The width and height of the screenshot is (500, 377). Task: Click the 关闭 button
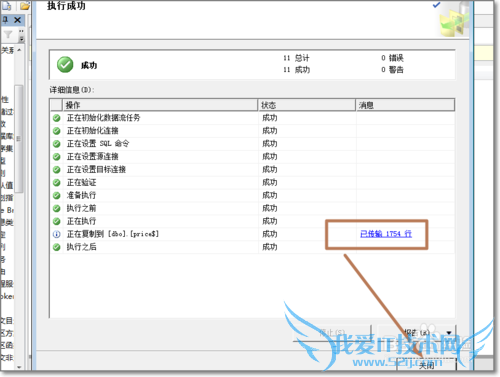(426, 365)
